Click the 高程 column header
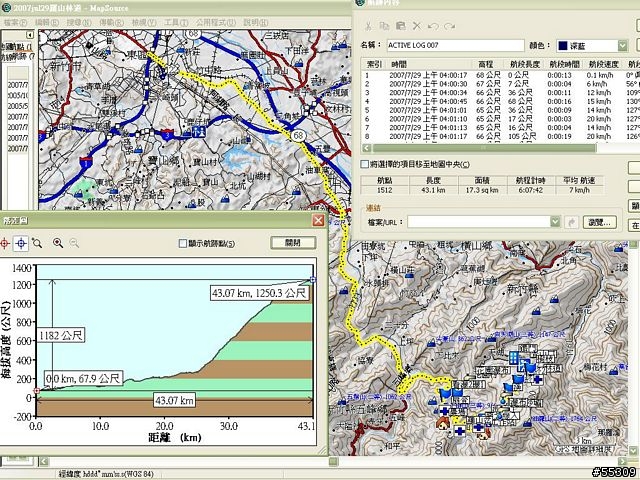This screenshot has height=480, width=640. point(485,64)
